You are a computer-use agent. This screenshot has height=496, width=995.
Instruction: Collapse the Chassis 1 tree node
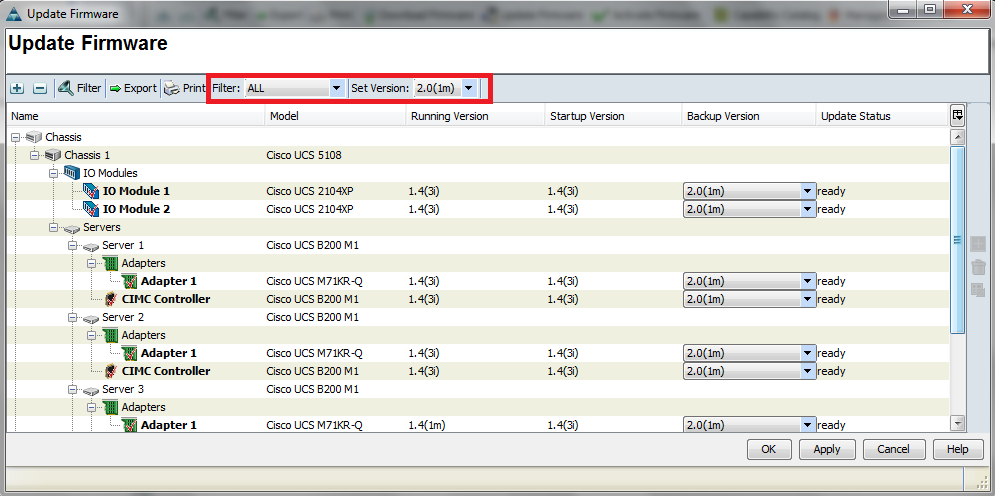(35, 155)
